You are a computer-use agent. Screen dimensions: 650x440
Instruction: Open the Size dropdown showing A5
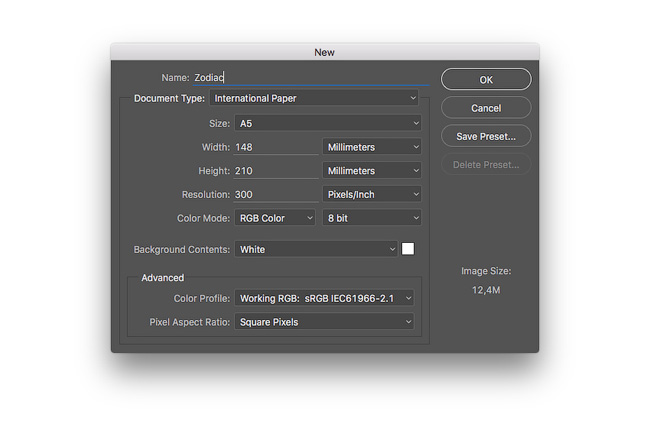[328, 123]
